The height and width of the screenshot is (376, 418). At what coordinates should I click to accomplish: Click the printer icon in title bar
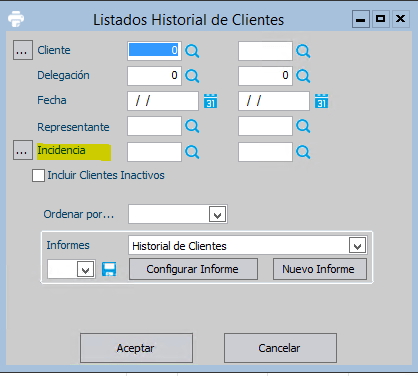click(x=16, y=19)
